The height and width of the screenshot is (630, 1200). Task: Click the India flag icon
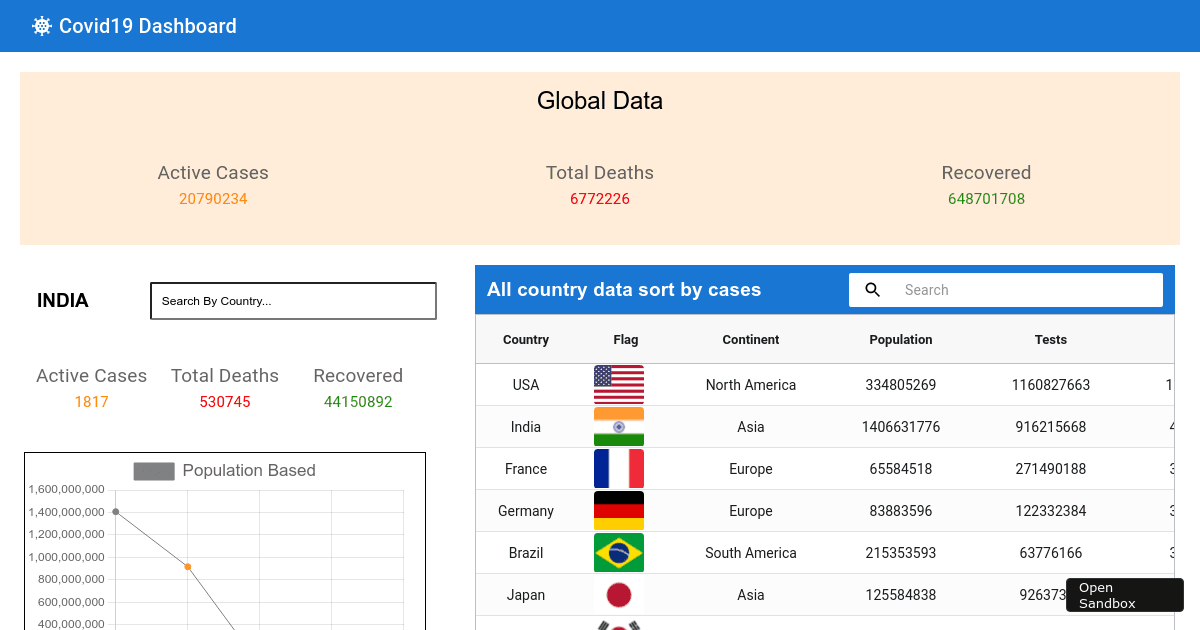point(619,426)
